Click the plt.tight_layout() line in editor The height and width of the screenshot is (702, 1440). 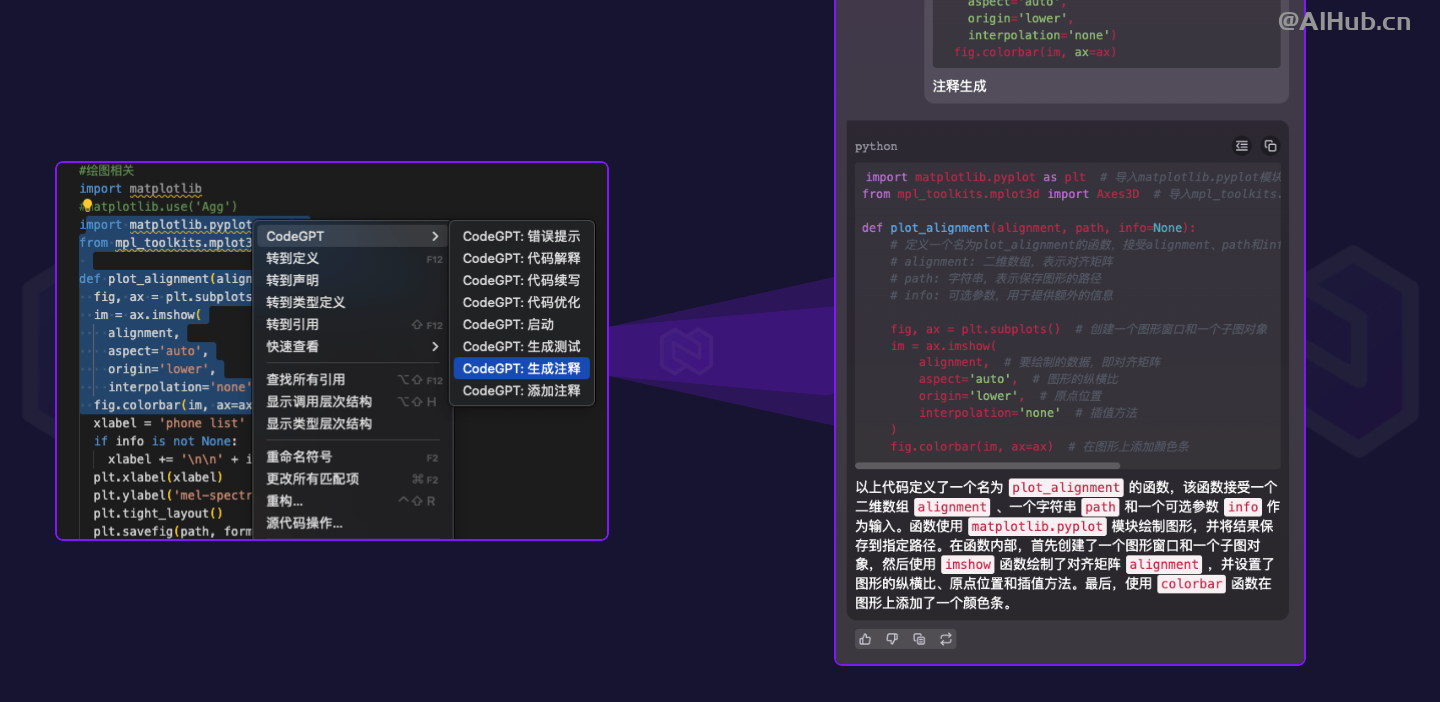click(158, 513)
